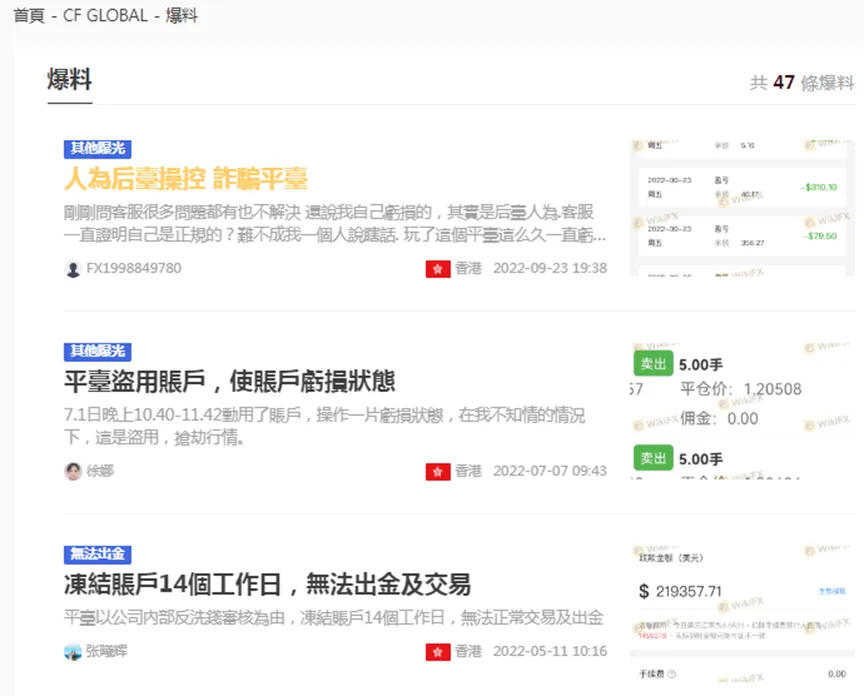Open withdrawal screenshot thumbnail showing $219357.71
This screenshot has height=696, width=864.
click(x=743, y=614)
